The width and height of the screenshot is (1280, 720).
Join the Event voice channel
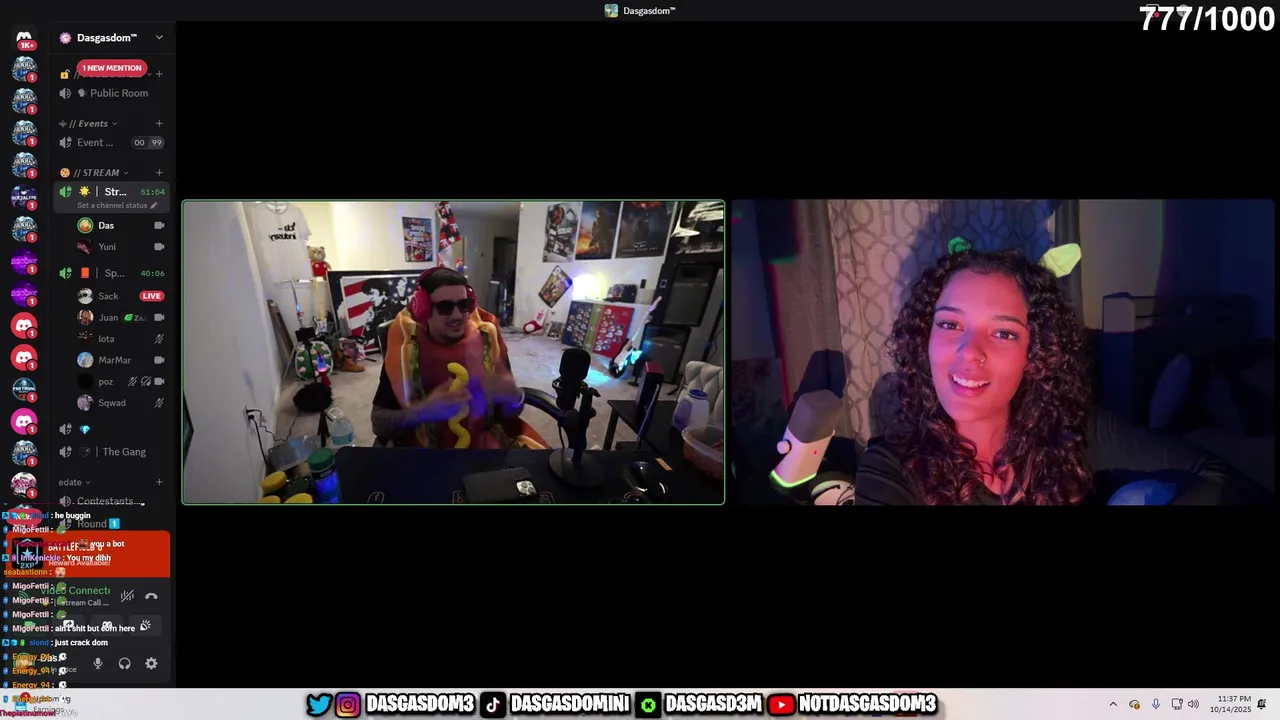click(95, 143)
